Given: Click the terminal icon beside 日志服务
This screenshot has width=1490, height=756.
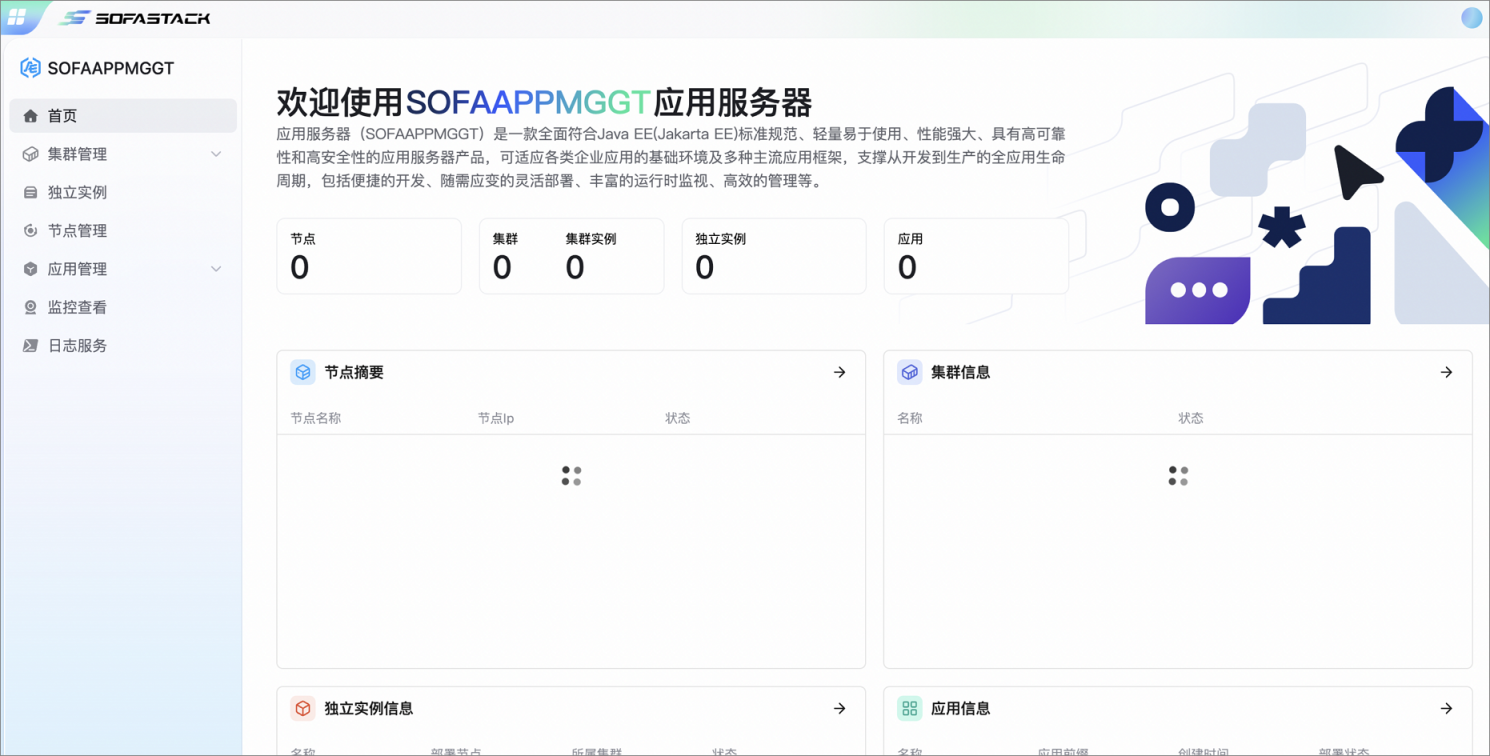Looking at the screenshot, I should coord(30,346).
